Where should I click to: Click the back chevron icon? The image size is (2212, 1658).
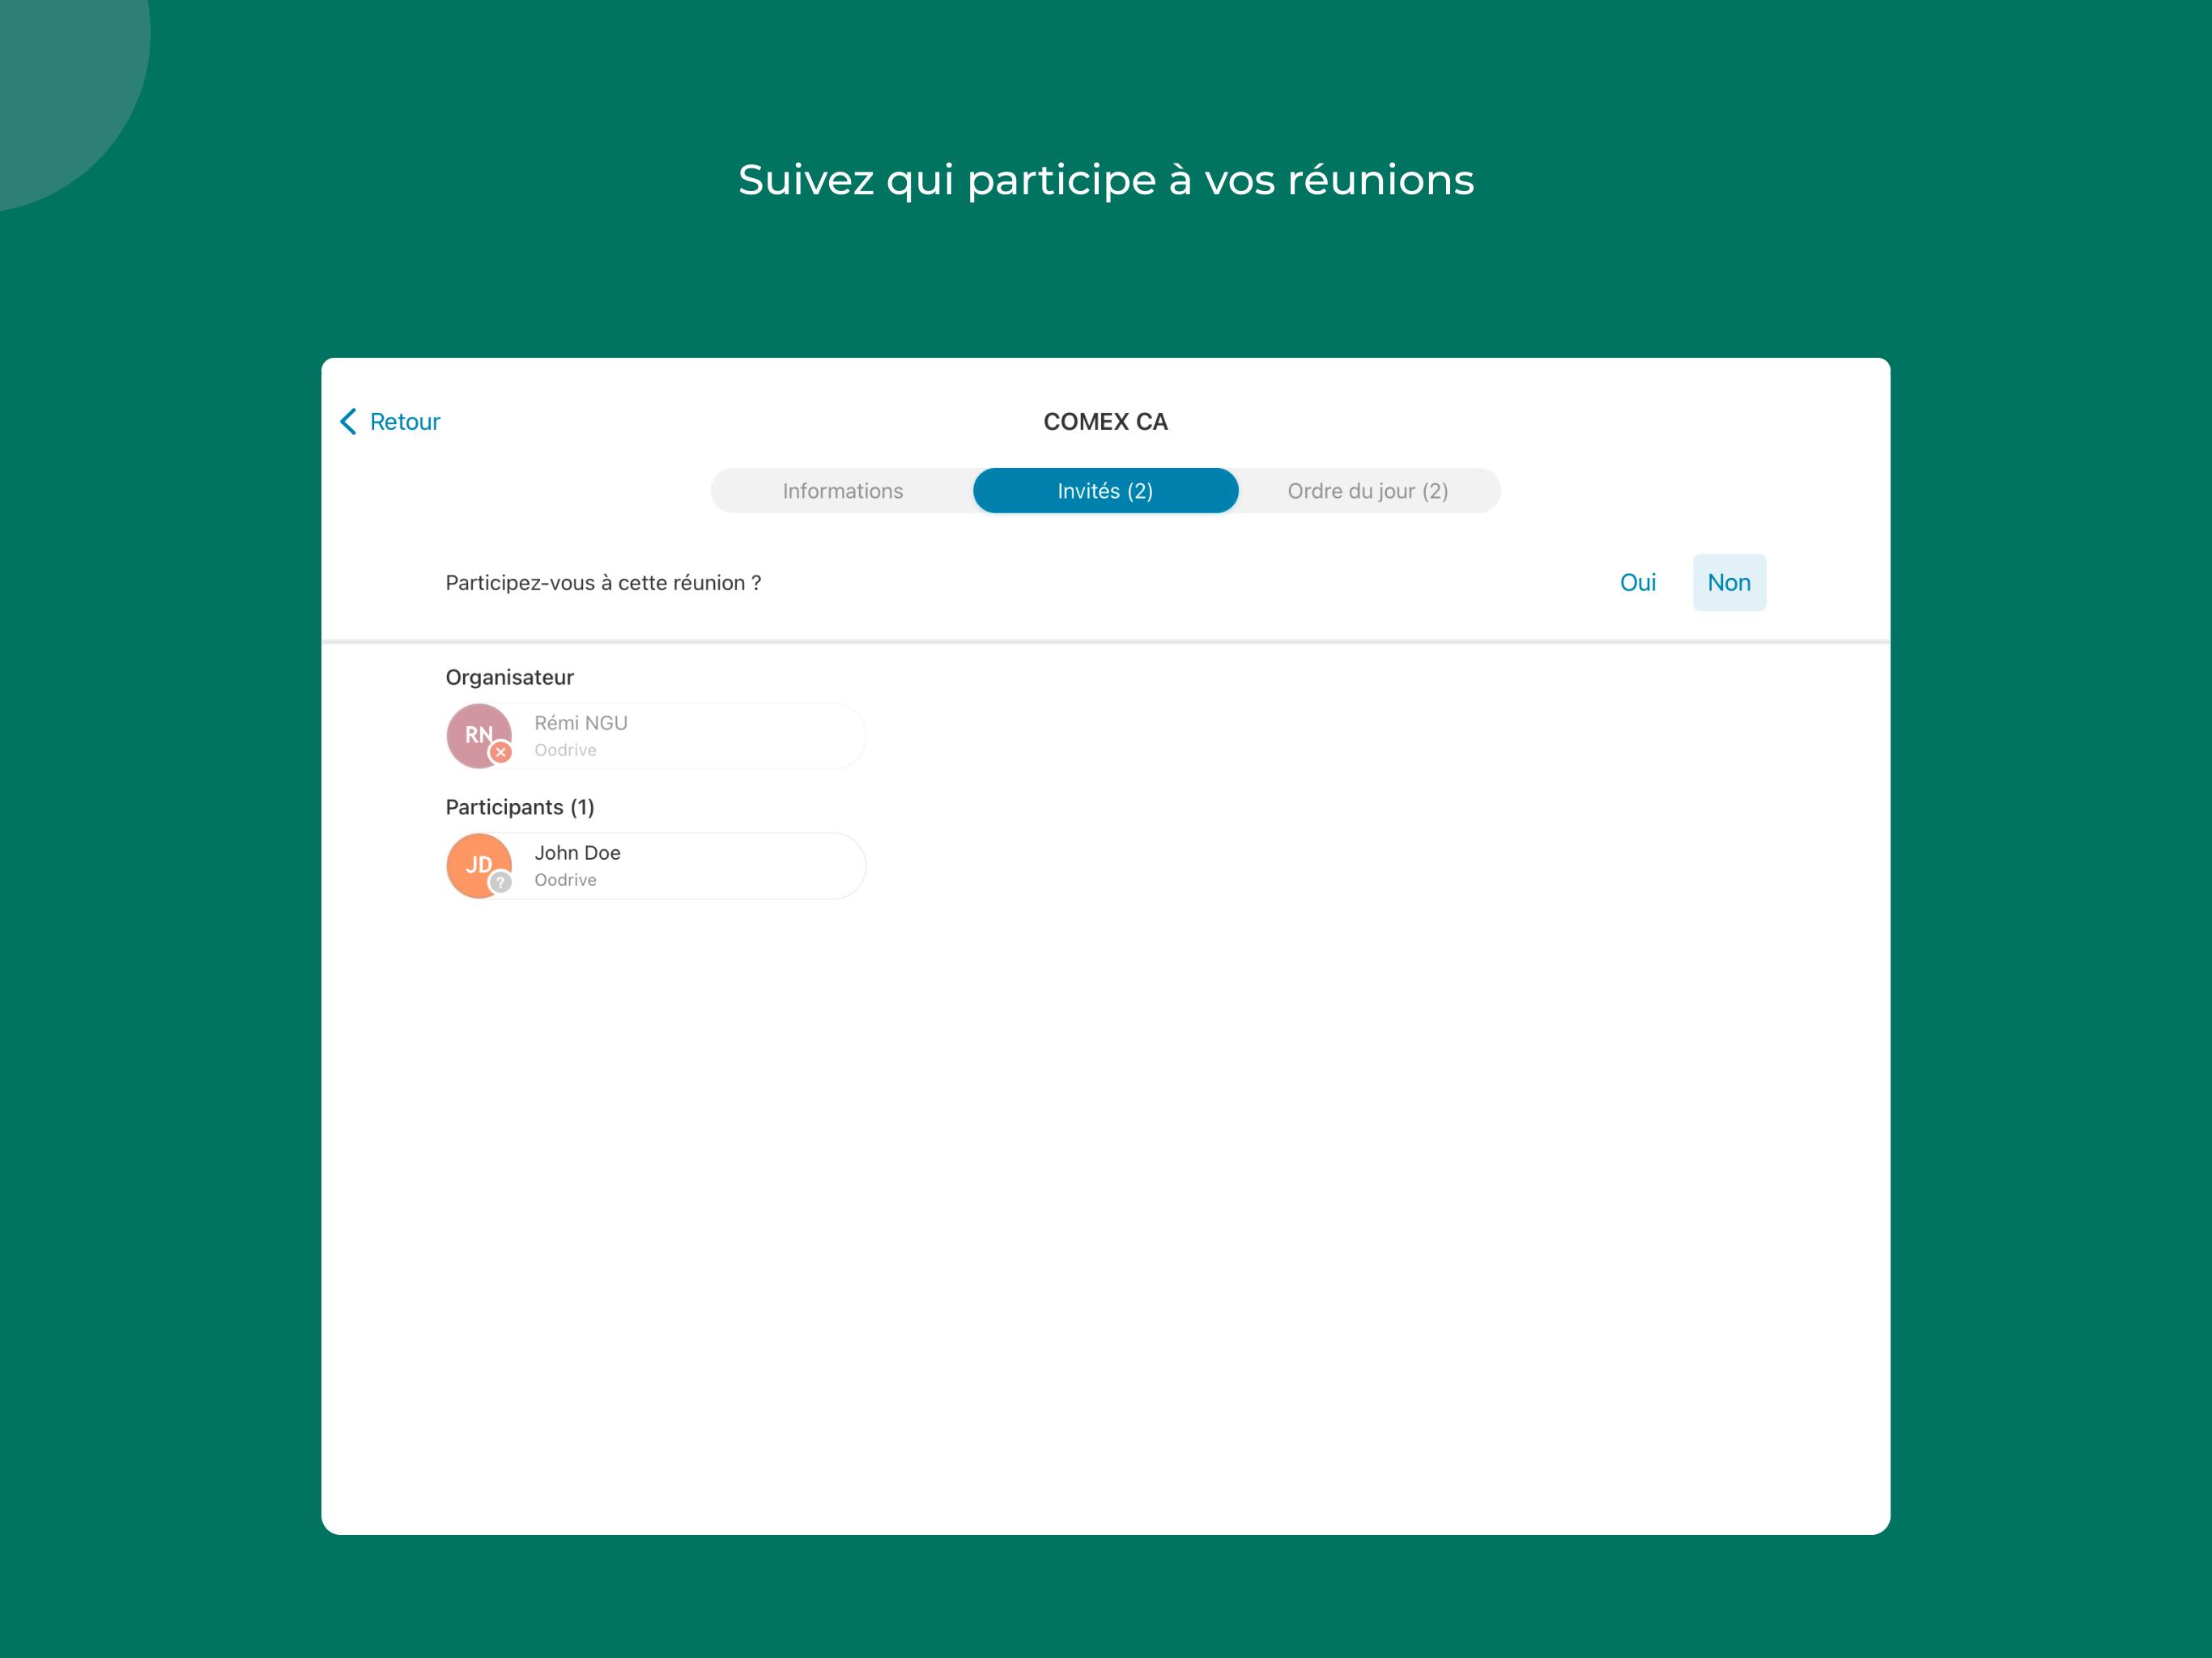(348, 421)
